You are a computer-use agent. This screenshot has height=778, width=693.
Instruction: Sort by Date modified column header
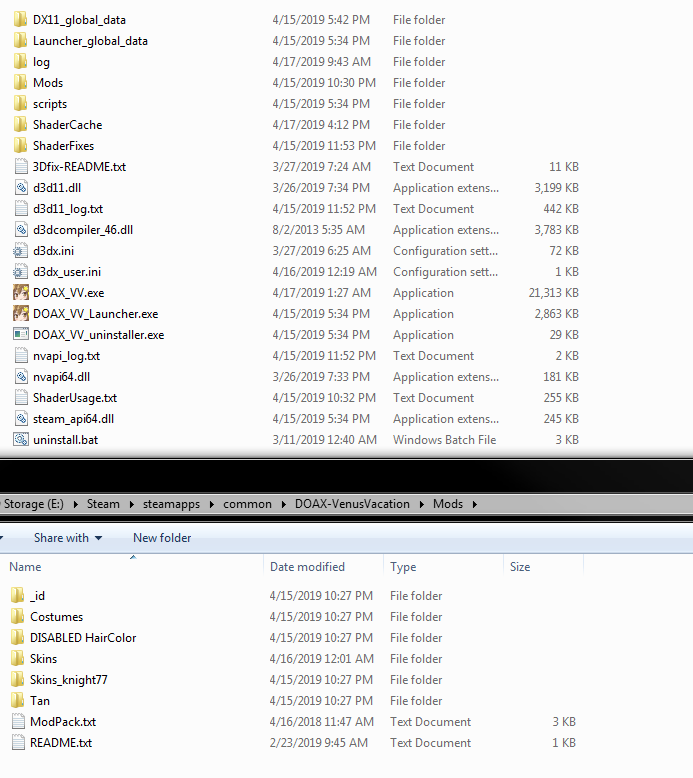pyautogui.click(x=323, y=567)
